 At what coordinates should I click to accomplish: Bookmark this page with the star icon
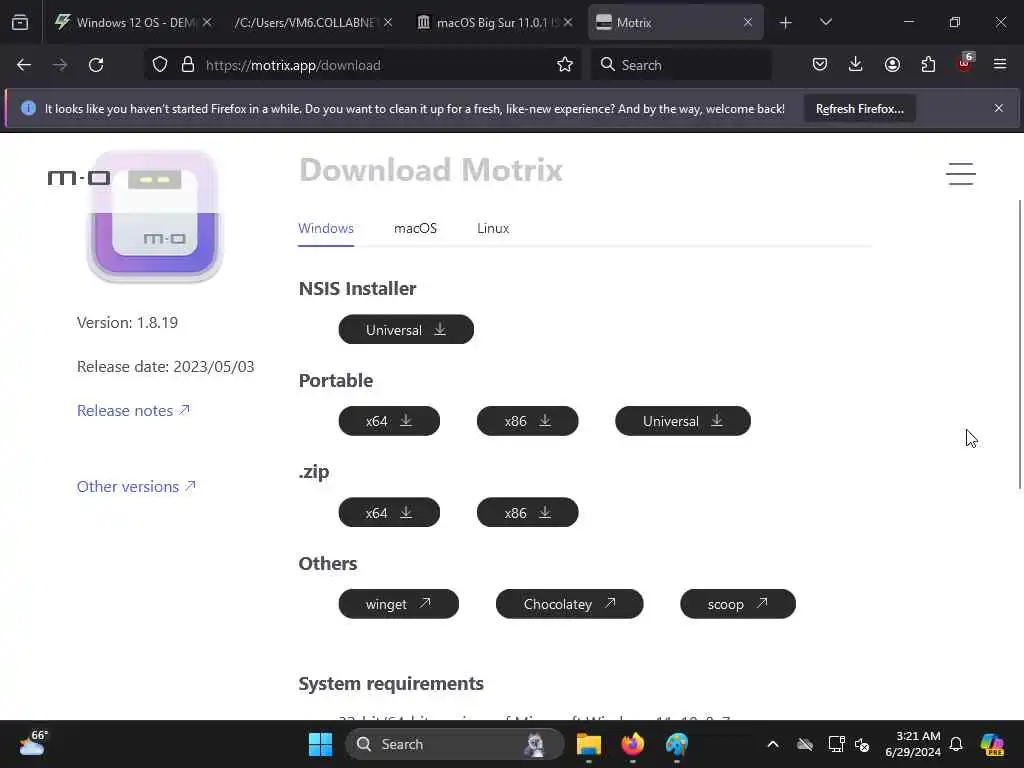(565, 65)
